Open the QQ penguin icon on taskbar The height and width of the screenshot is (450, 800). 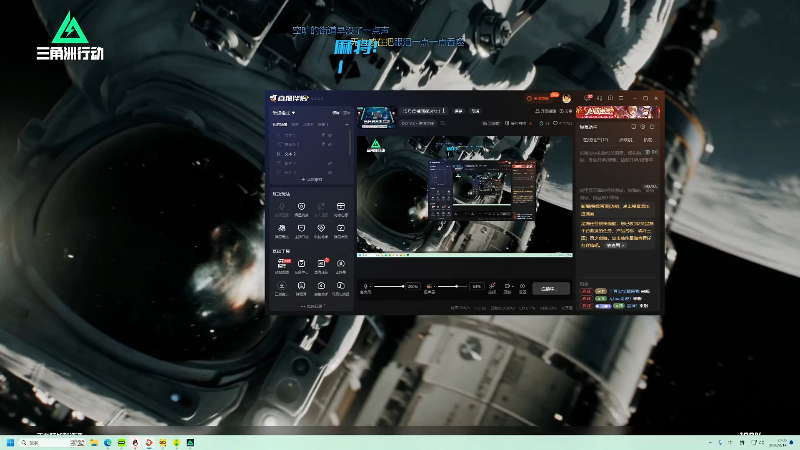click(x=135, y=442)
